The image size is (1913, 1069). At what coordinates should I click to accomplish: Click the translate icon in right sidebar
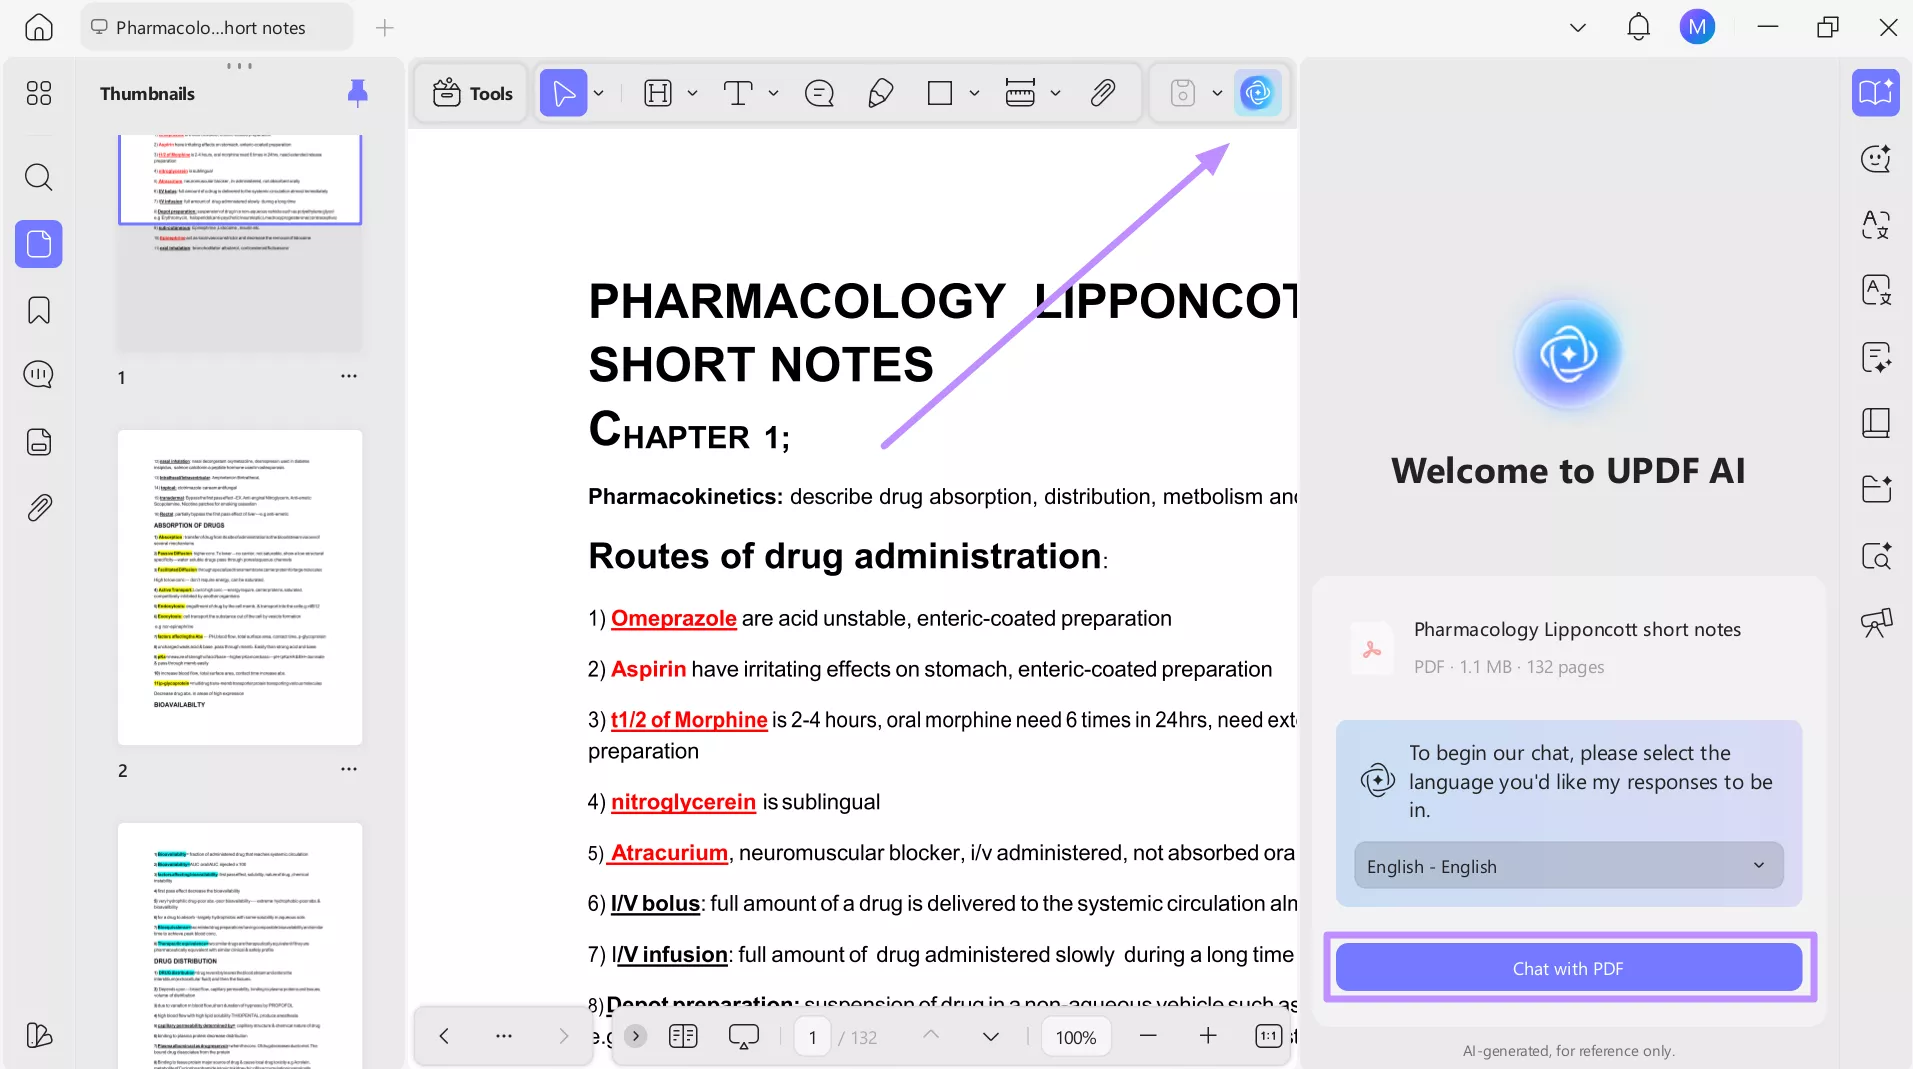click(1875, 224)
